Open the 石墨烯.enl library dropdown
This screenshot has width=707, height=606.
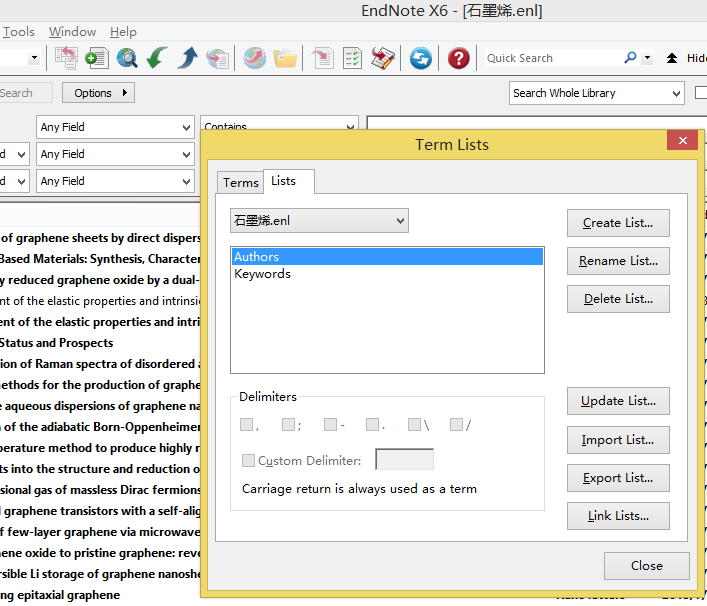(319, 220)
